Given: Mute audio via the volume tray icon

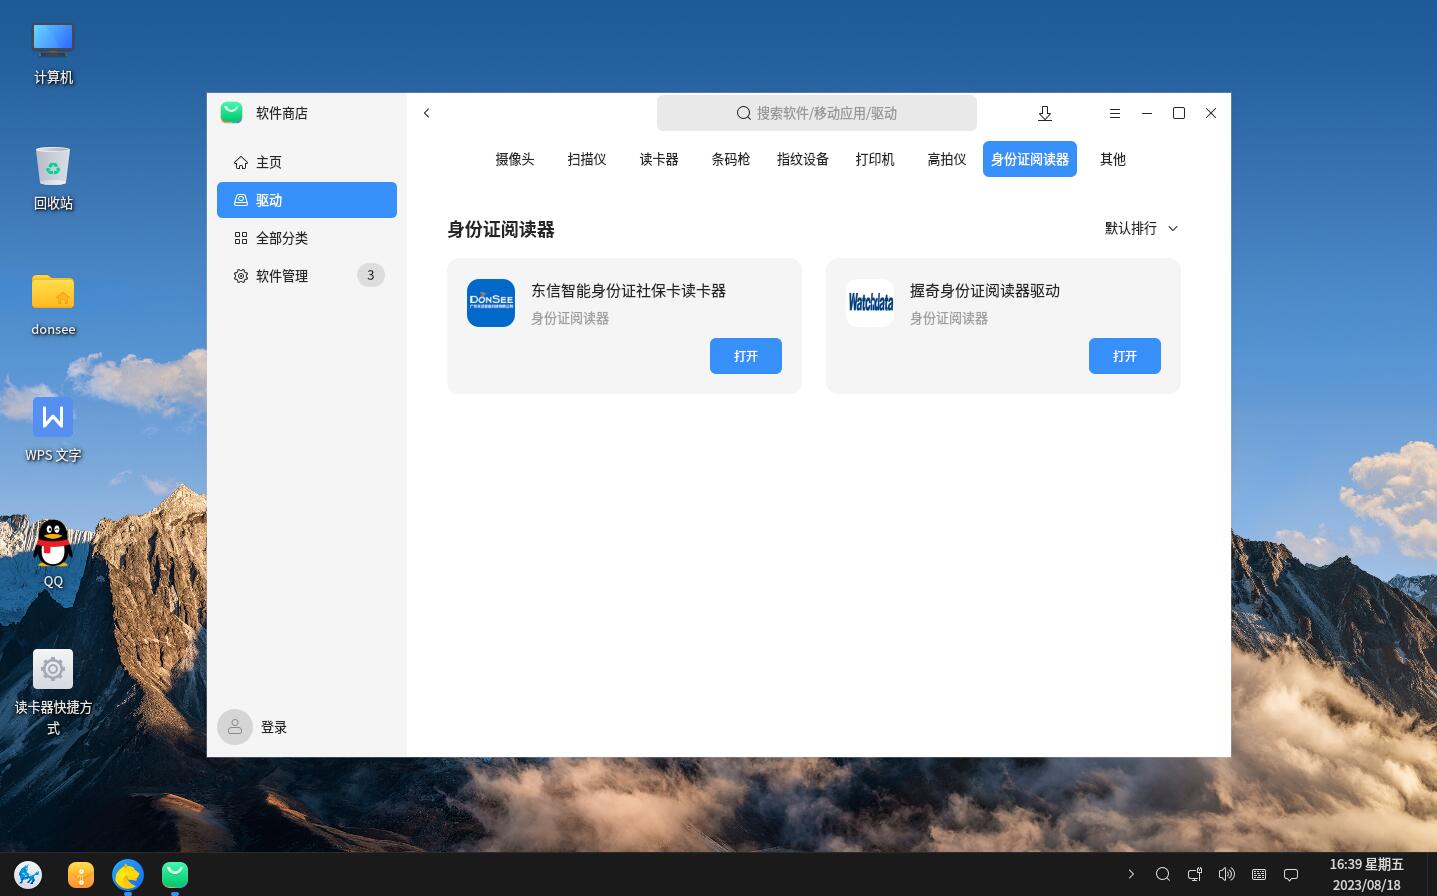Looking at the screenshot, I should (x=1225, y=875).
